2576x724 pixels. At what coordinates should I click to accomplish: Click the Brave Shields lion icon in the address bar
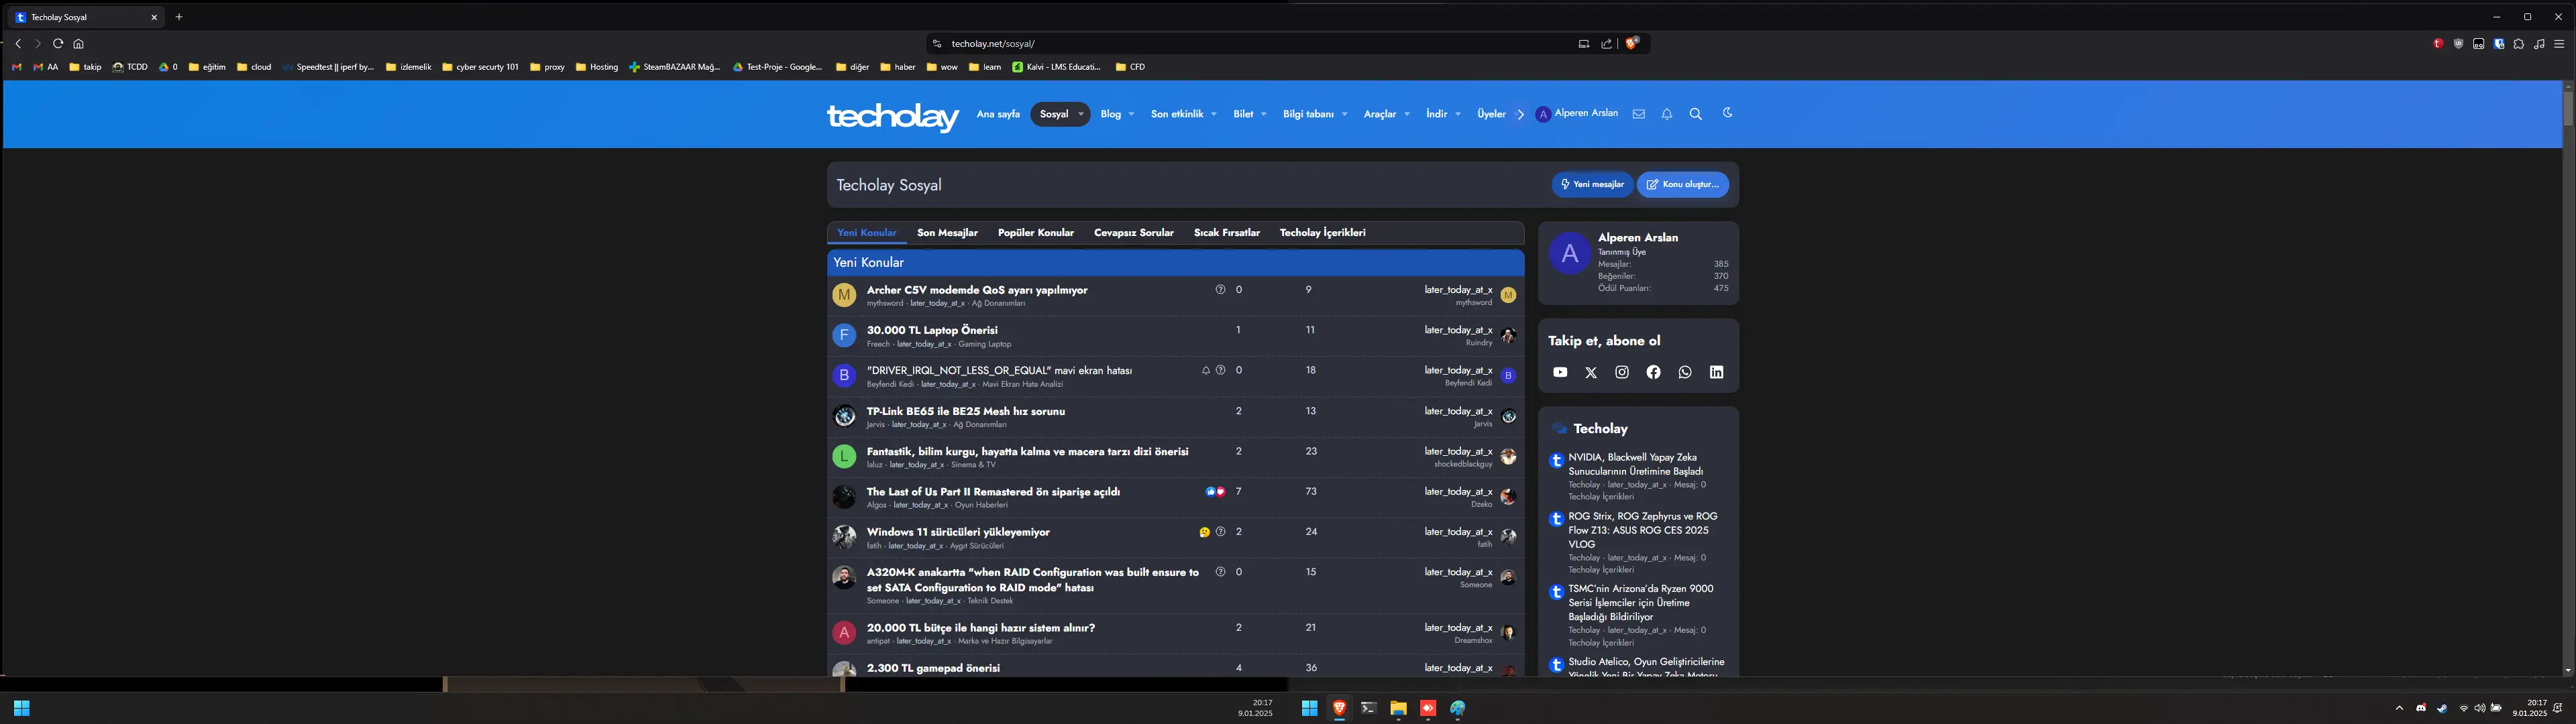pyautogui.click(x=1632, y=43)
